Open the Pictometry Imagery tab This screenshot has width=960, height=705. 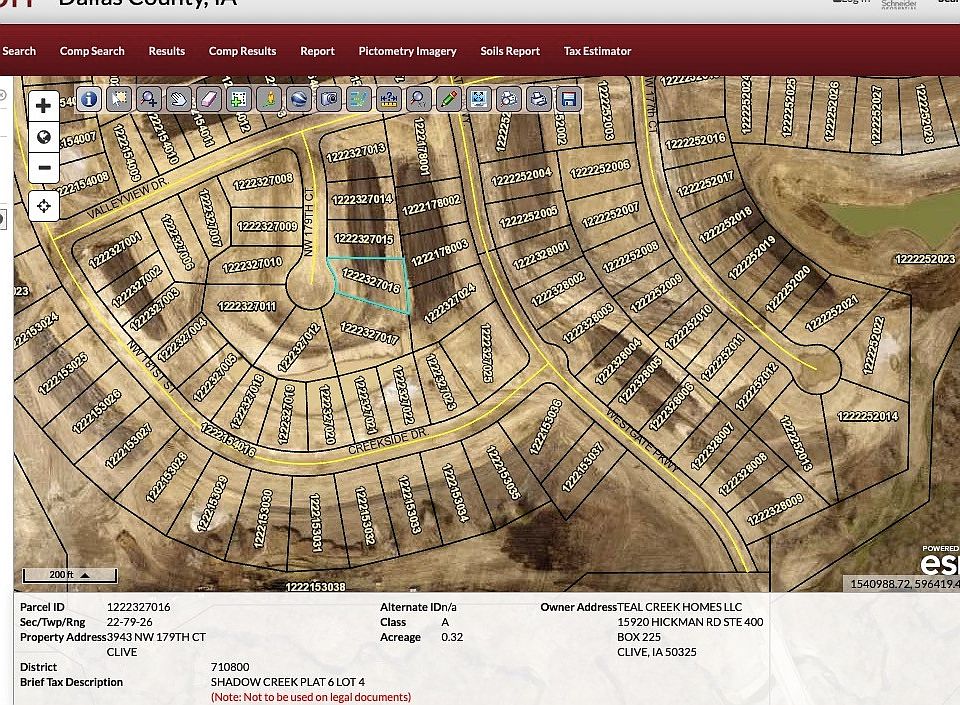(407, 51)
